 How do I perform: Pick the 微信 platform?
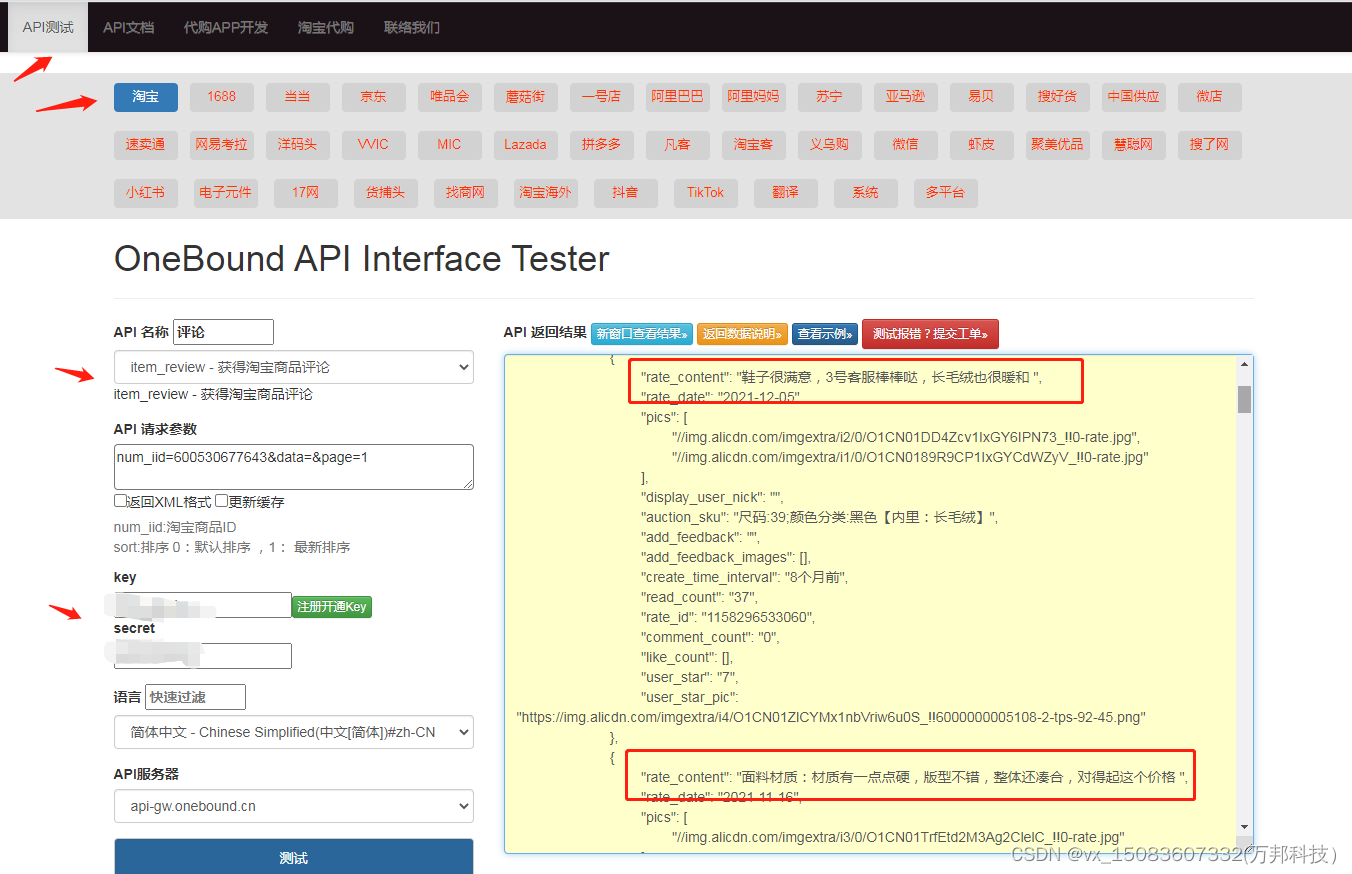(906, 145)
